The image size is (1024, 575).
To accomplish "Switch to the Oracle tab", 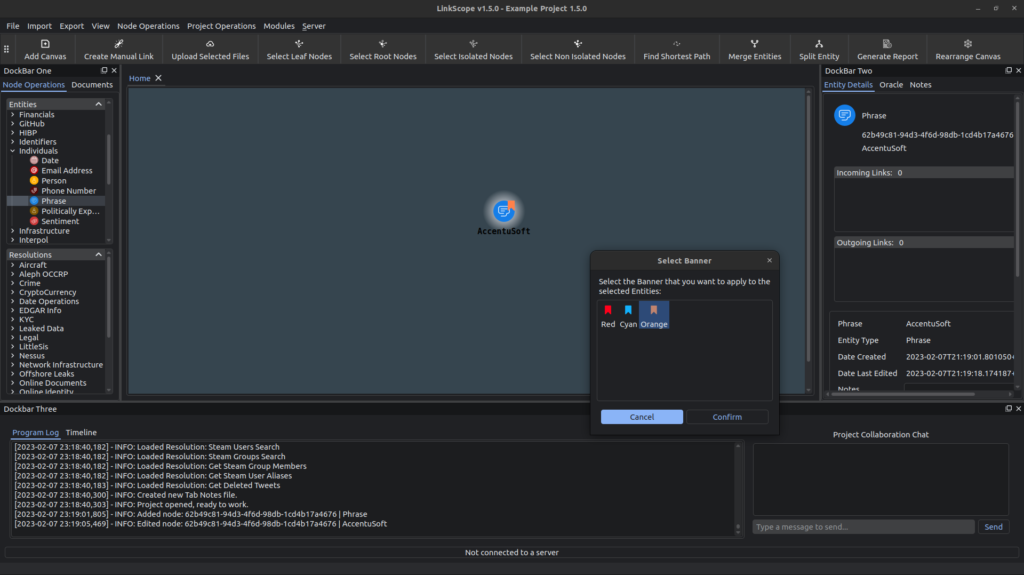I will point(891,85).
